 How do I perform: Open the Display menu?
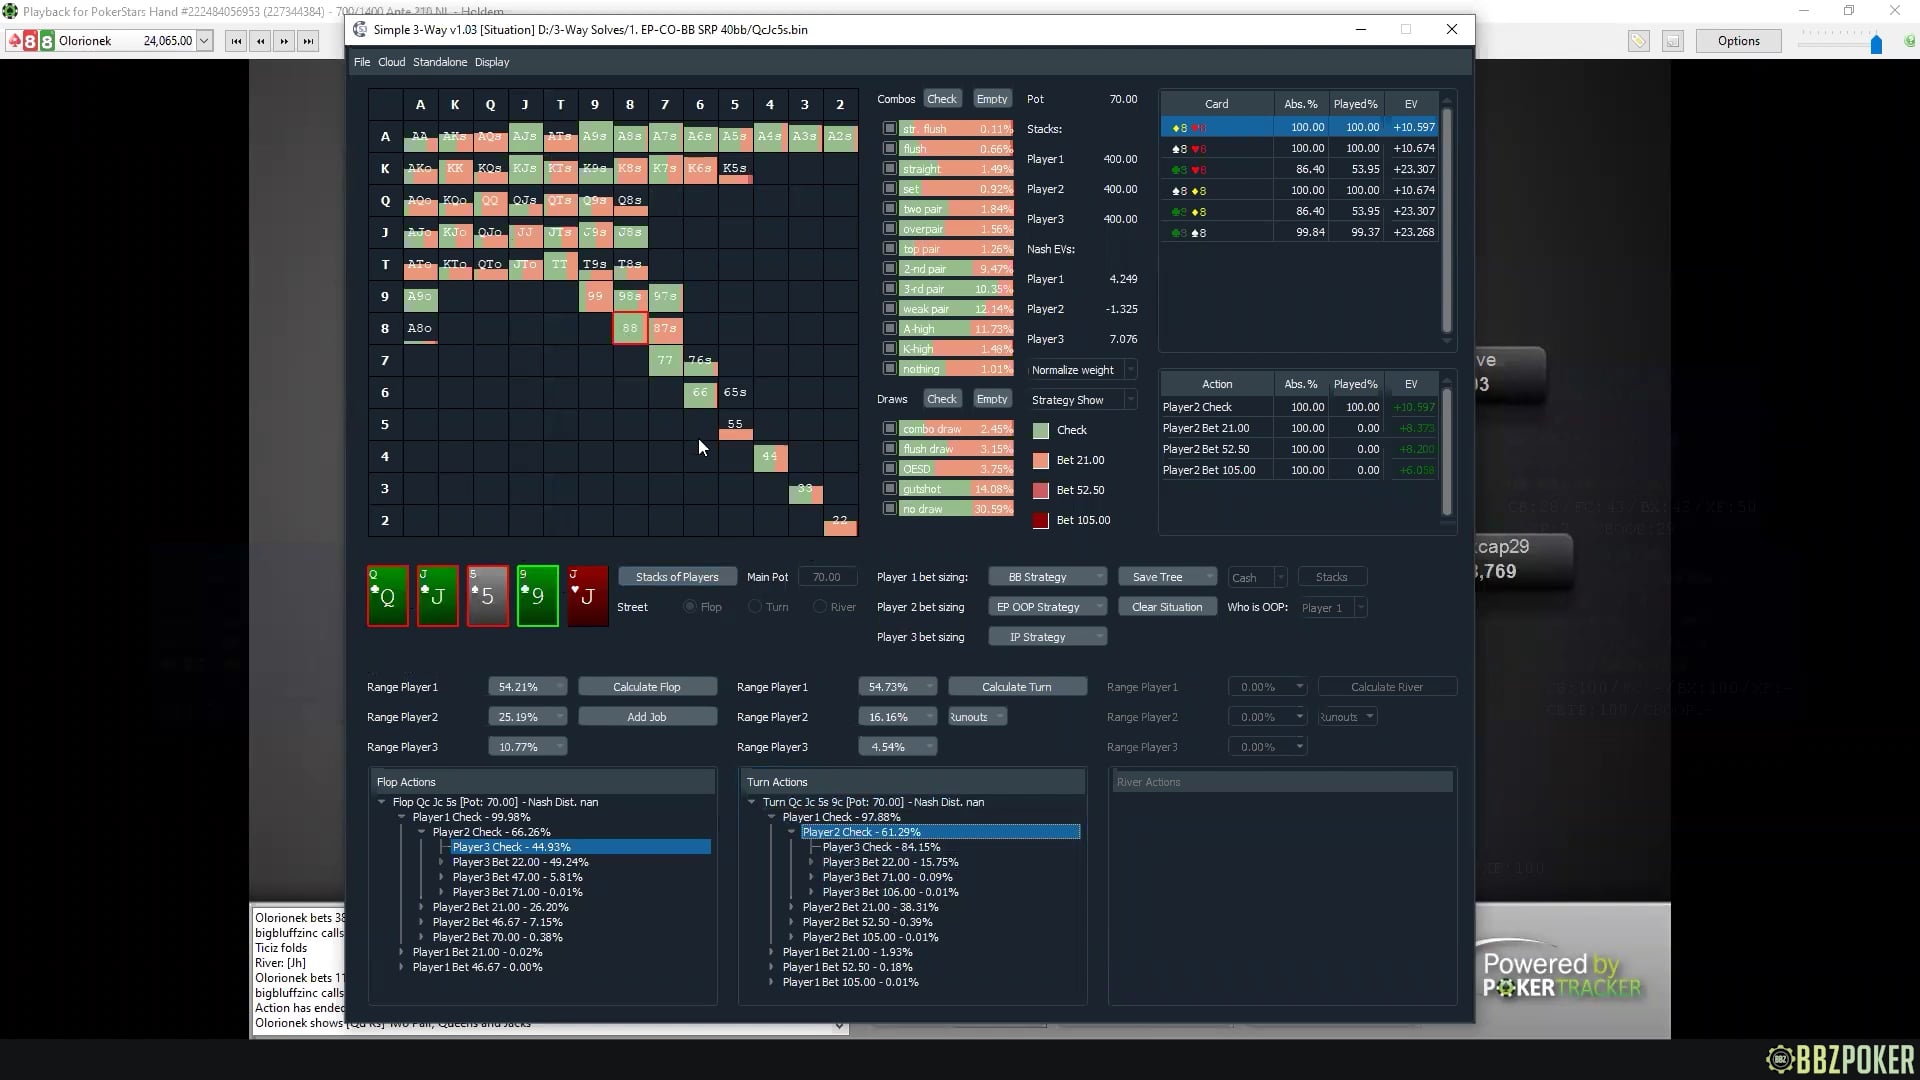[491, 62]
